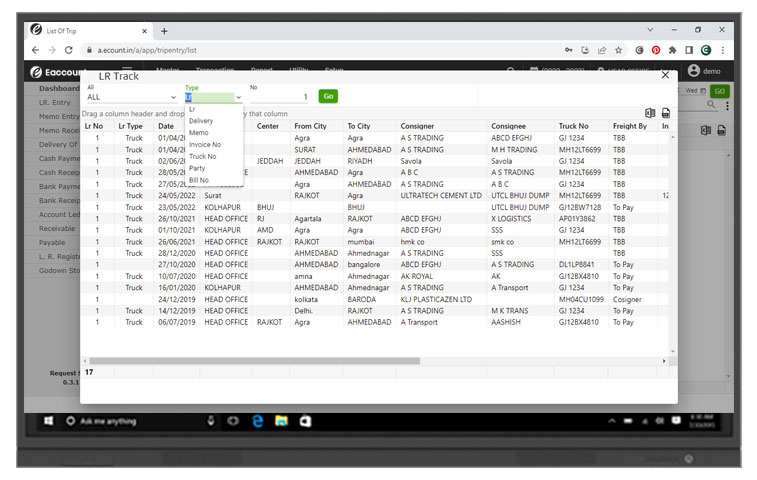Screen dimensions: 757x480
Task: Select Lr from the Type list
Action: click(x=192, y=109)
